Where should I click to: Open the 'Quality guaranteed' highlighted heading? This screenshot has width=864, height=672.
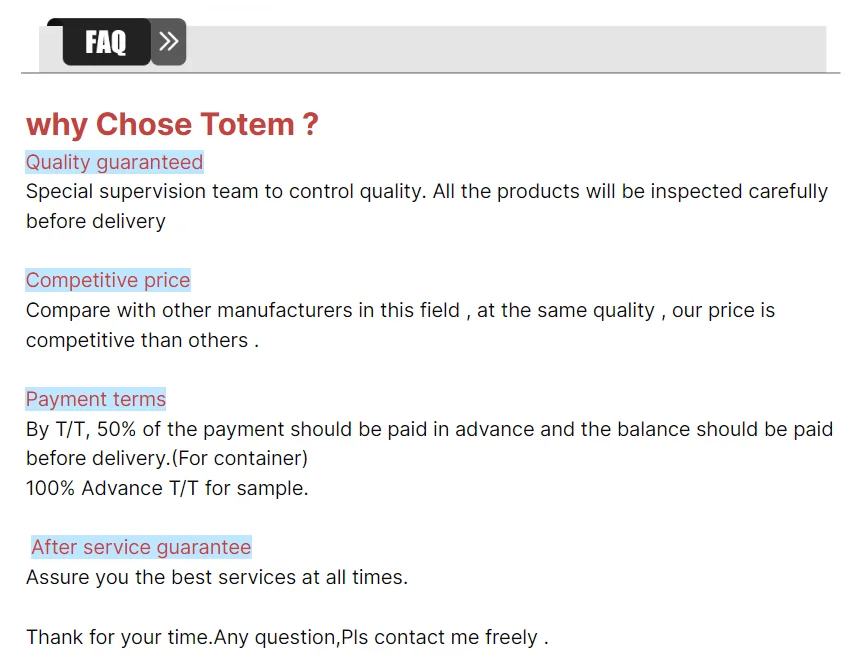tap(114, 162)
